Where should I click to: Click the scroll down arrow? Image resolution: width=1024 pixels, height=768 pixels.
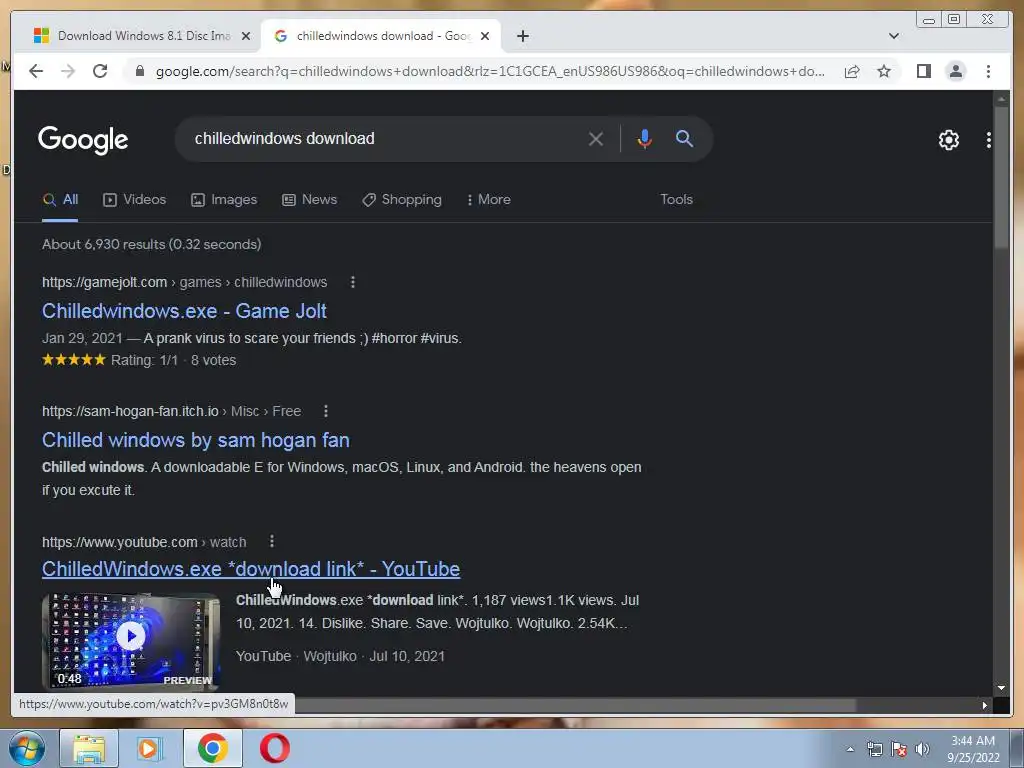(1001, 688)
